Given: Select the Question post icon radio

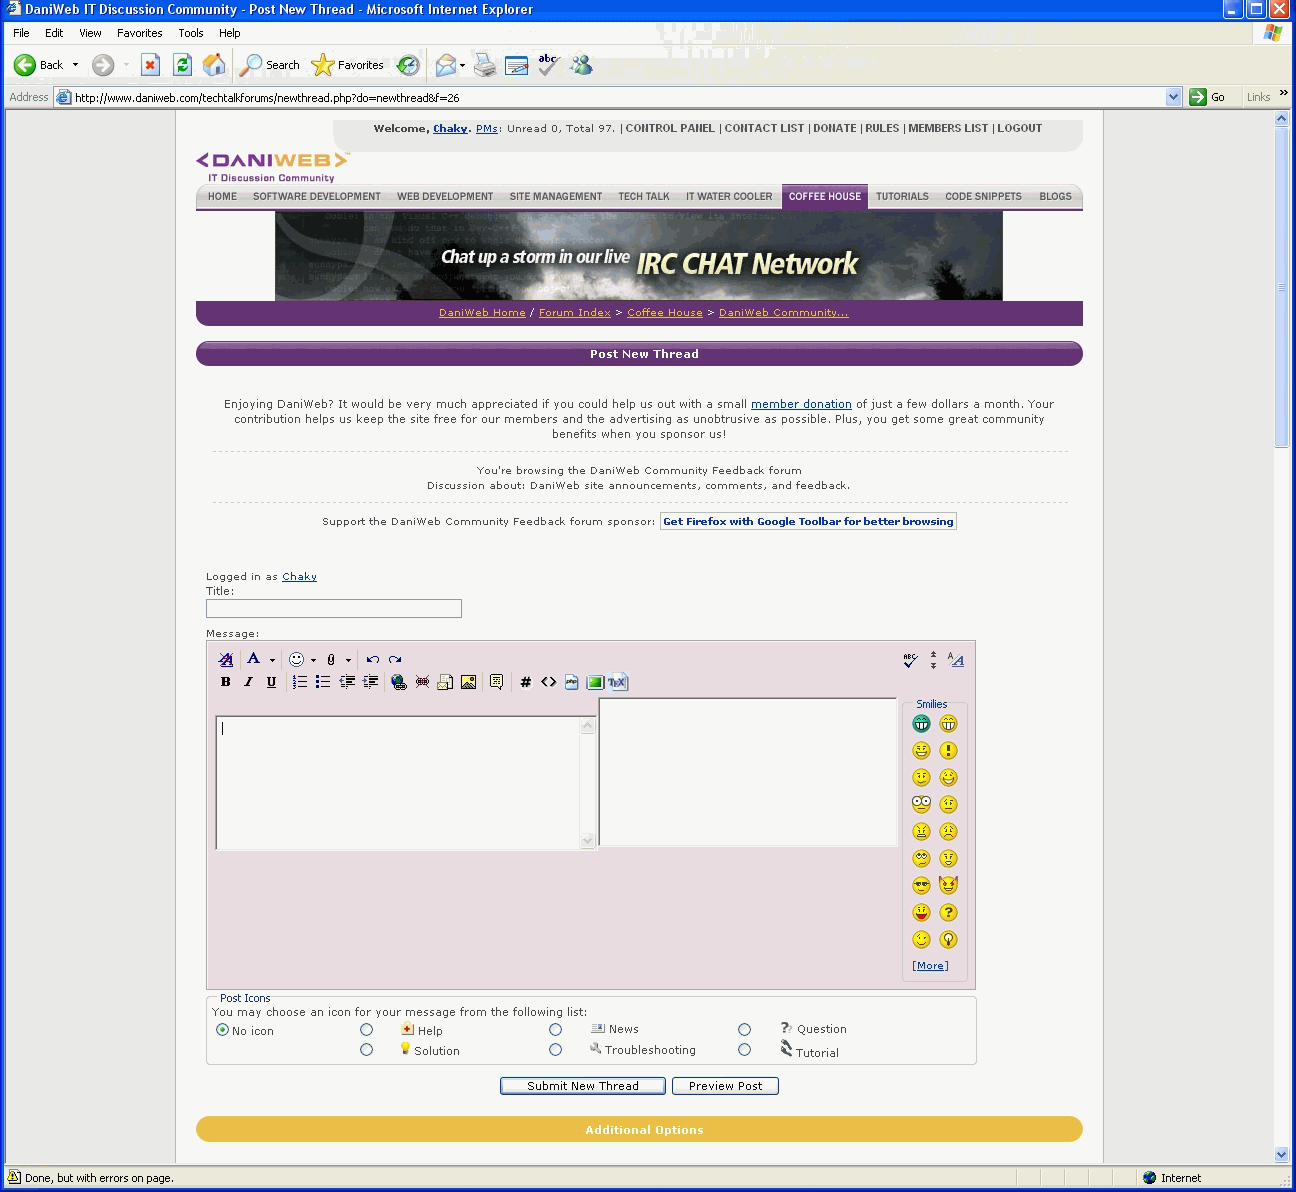Looking at the screenshot, I should (745, 1030).
